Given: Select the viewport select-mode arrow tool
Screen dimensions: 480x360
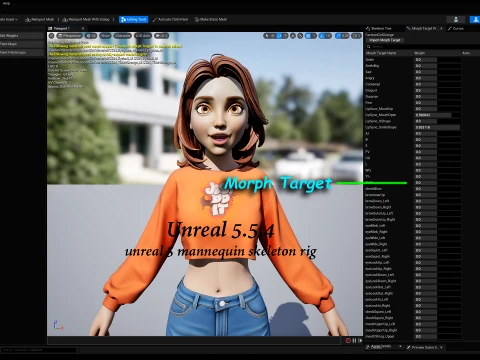Looking at the screenshot, I should click(x=267, y=36).
